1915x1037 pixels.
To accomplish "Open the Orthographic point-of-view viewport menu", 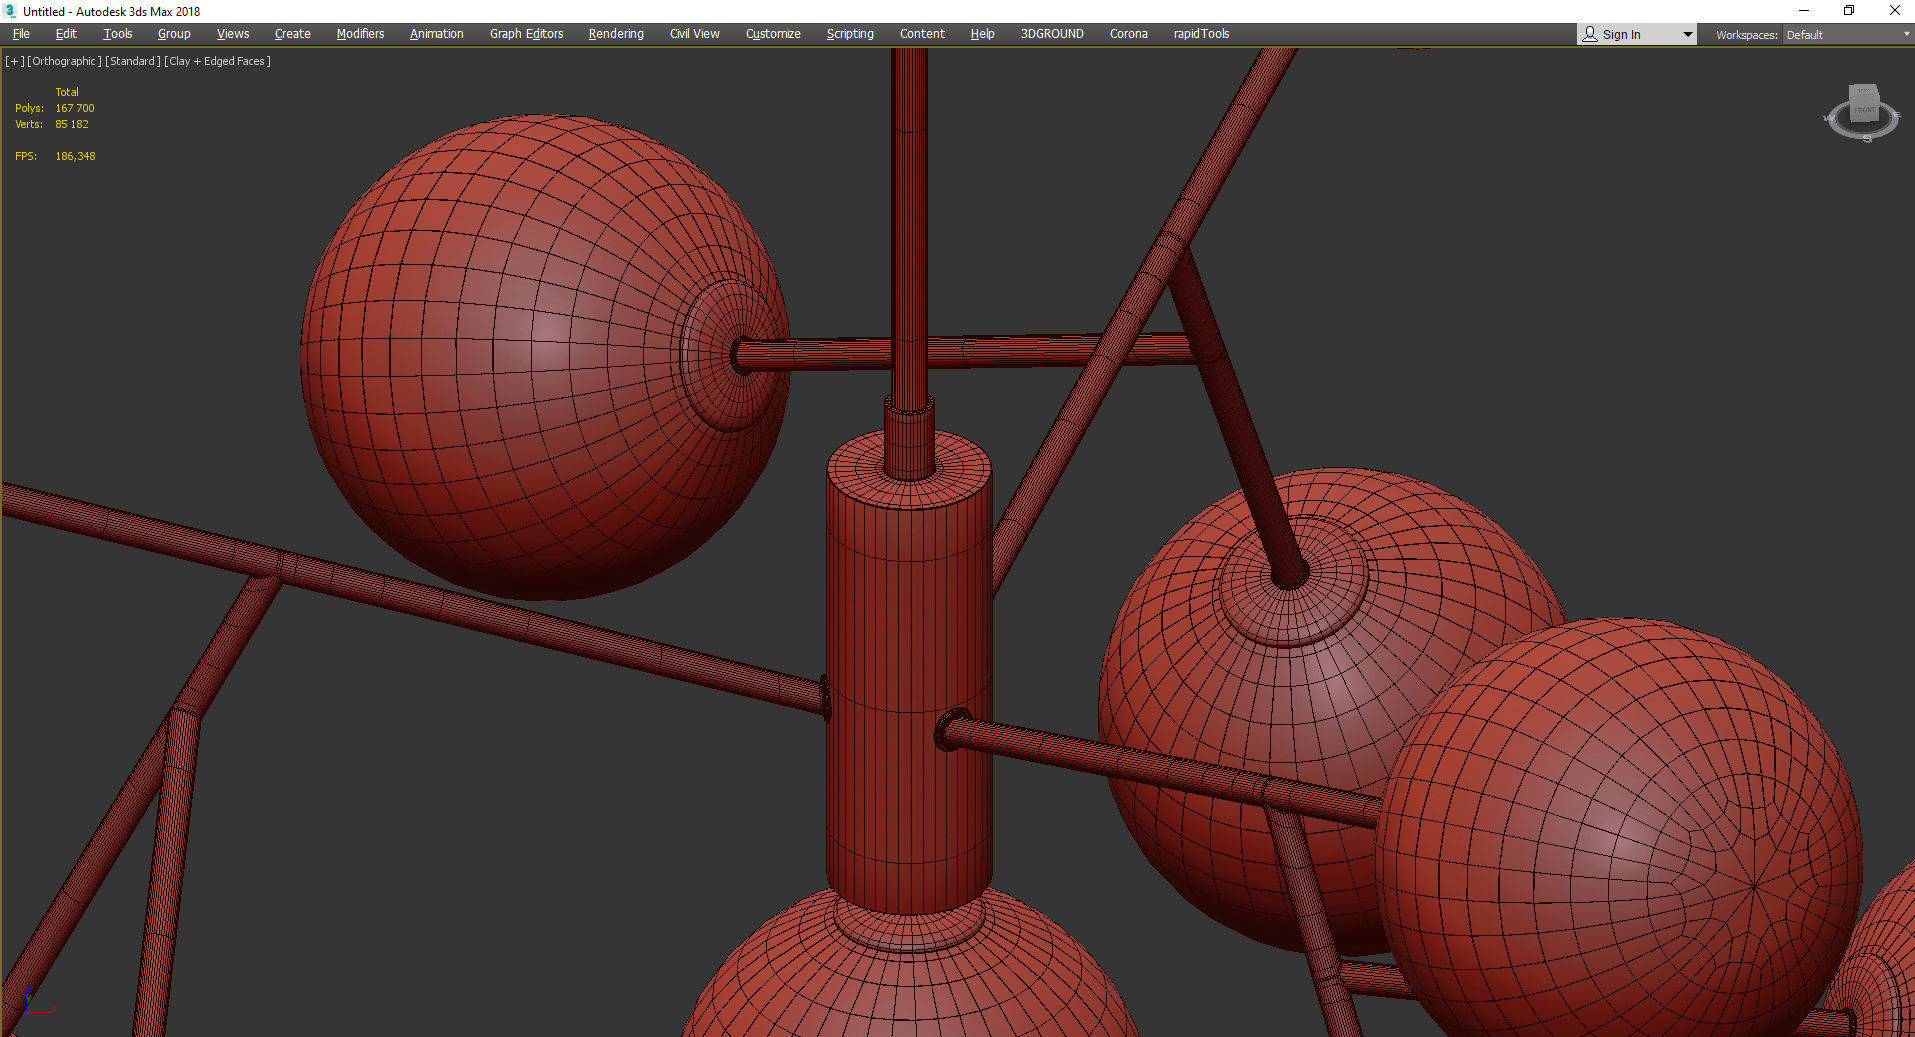I will pos(64,61).
